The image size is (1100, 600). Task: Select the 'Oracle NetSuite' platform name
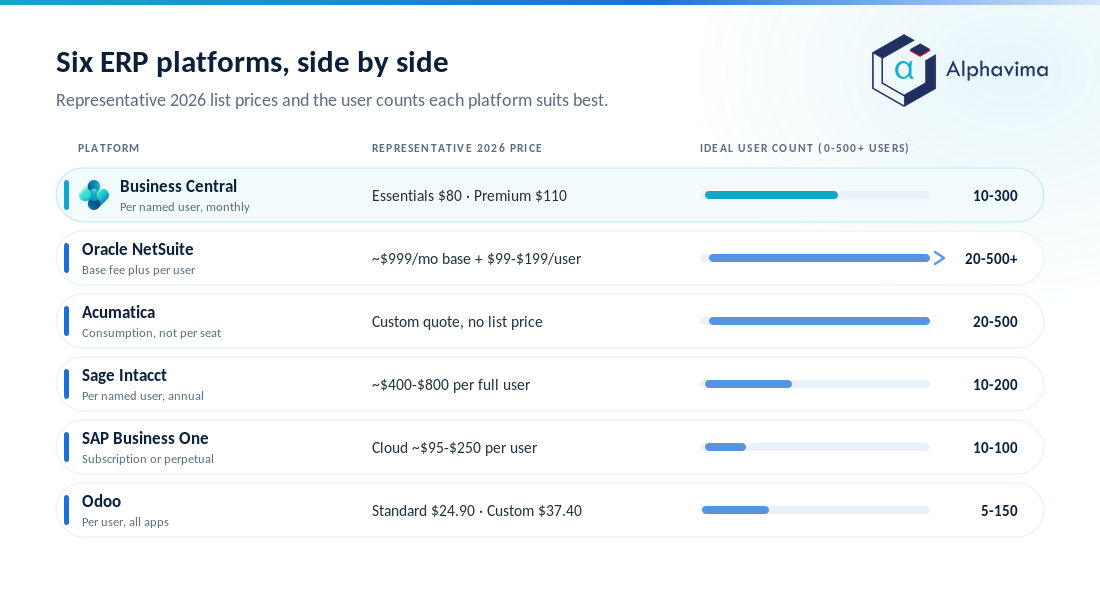click(138, 249)
